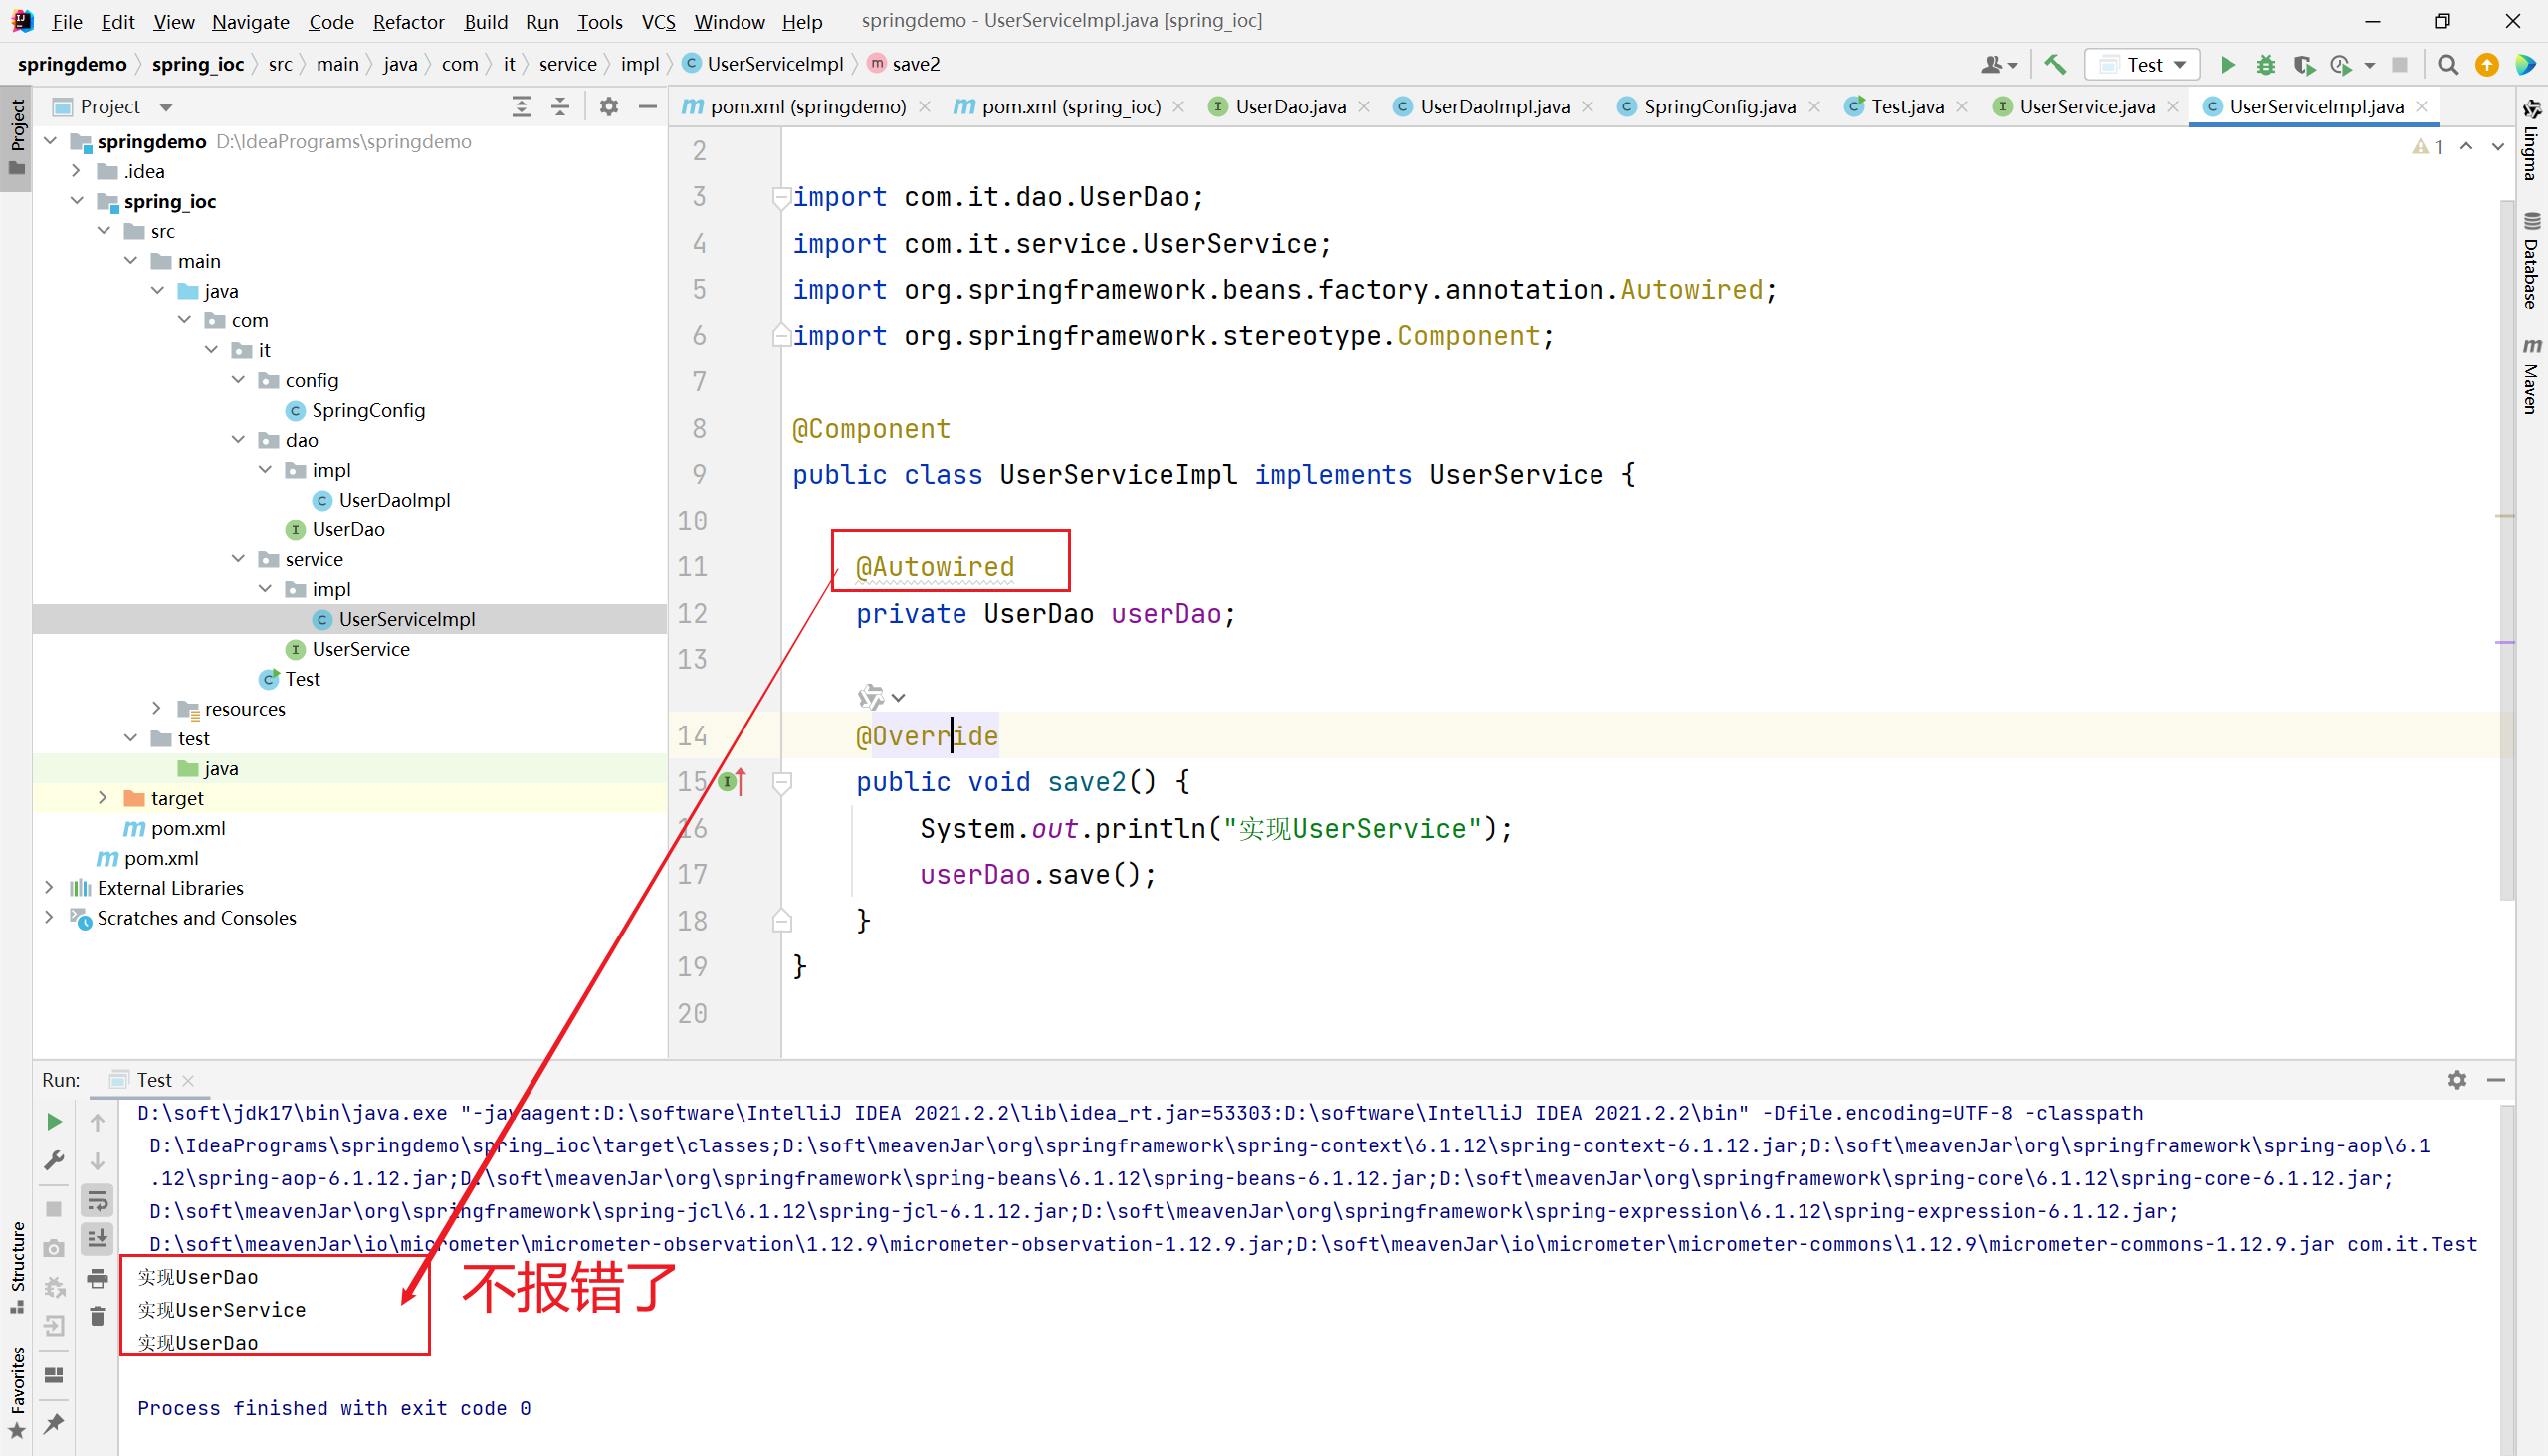The width and height of the screenshot is (2548, 1456).
Task: Click the green Run button in toolbar
Action: coord(2227,65)
